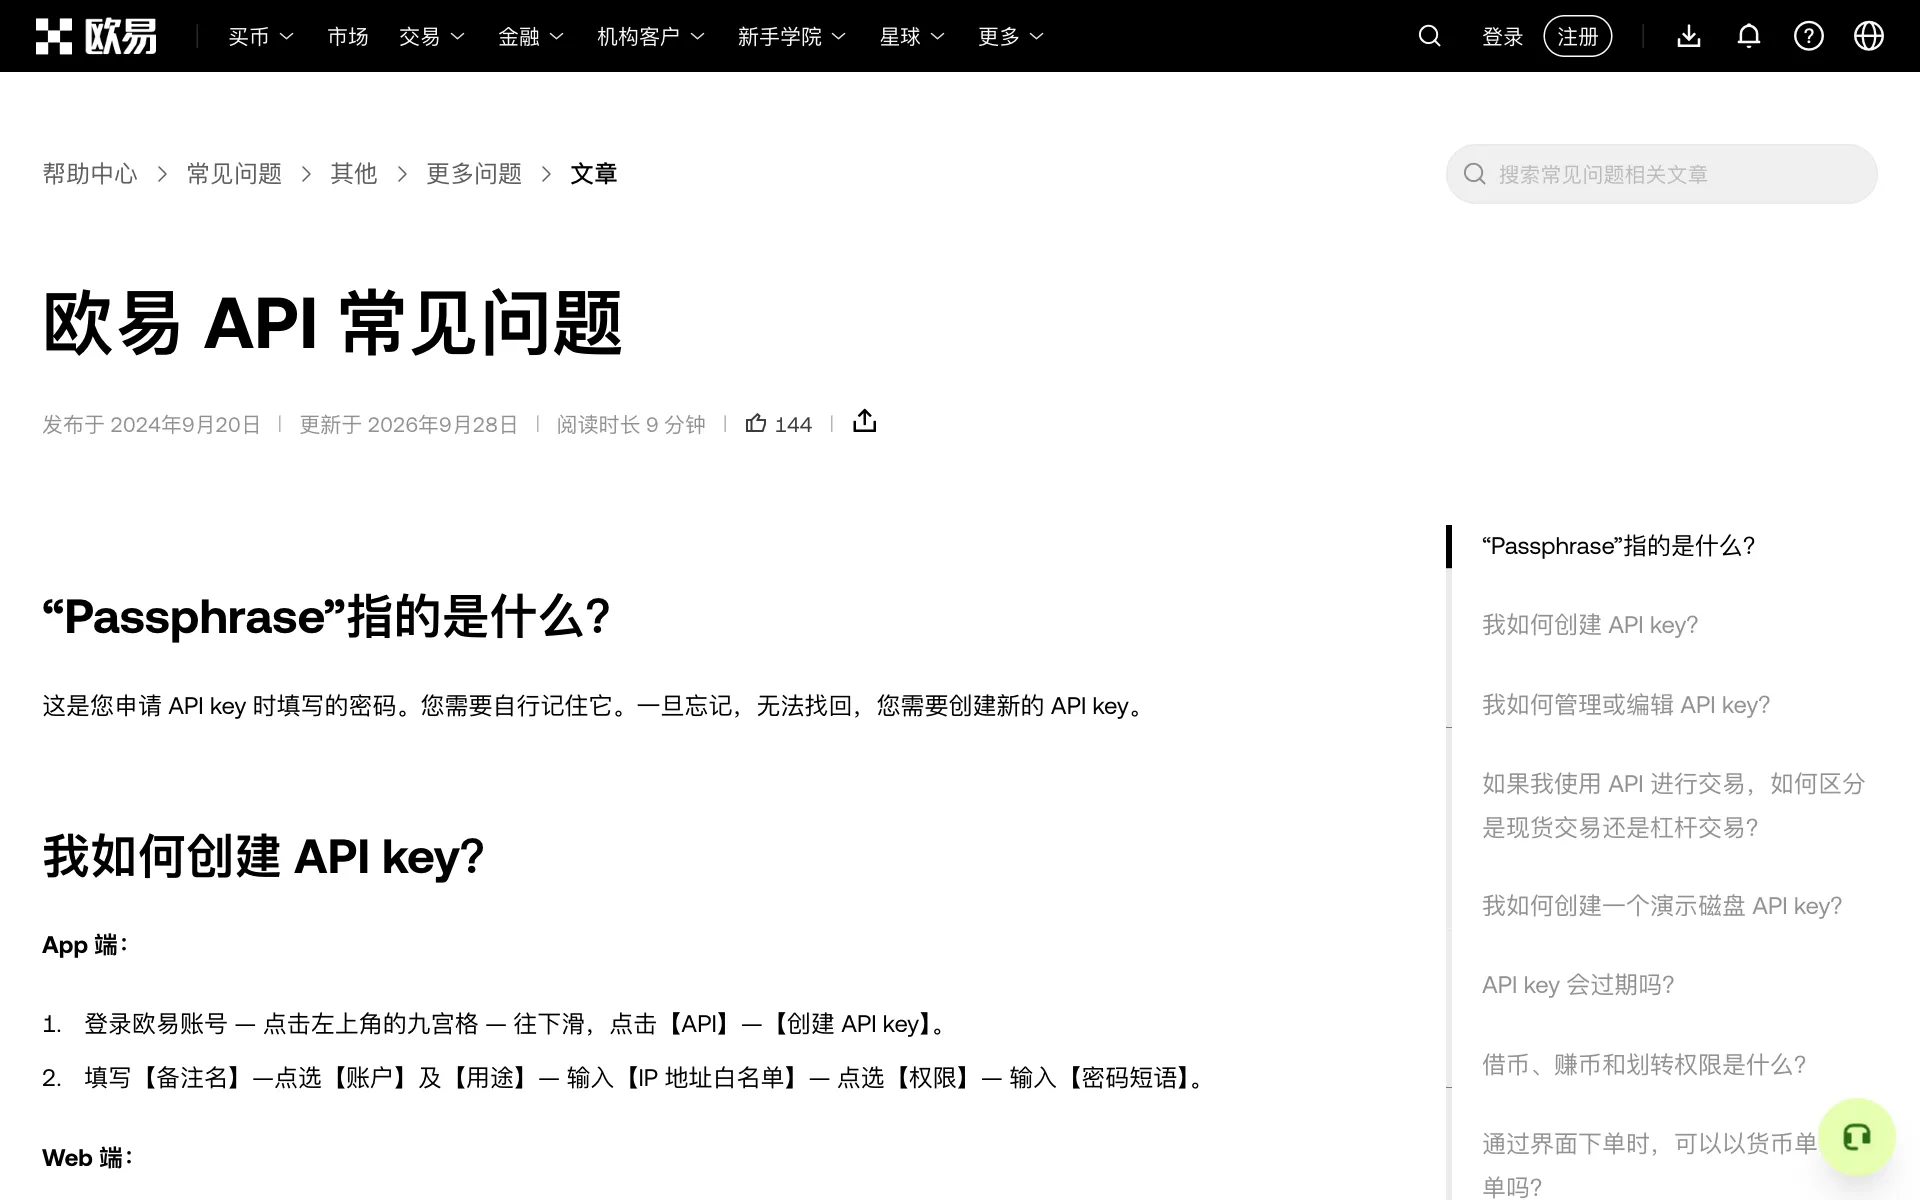
Task: Expand the 金融 dropdown menu
Action: [x=531, y=36]
